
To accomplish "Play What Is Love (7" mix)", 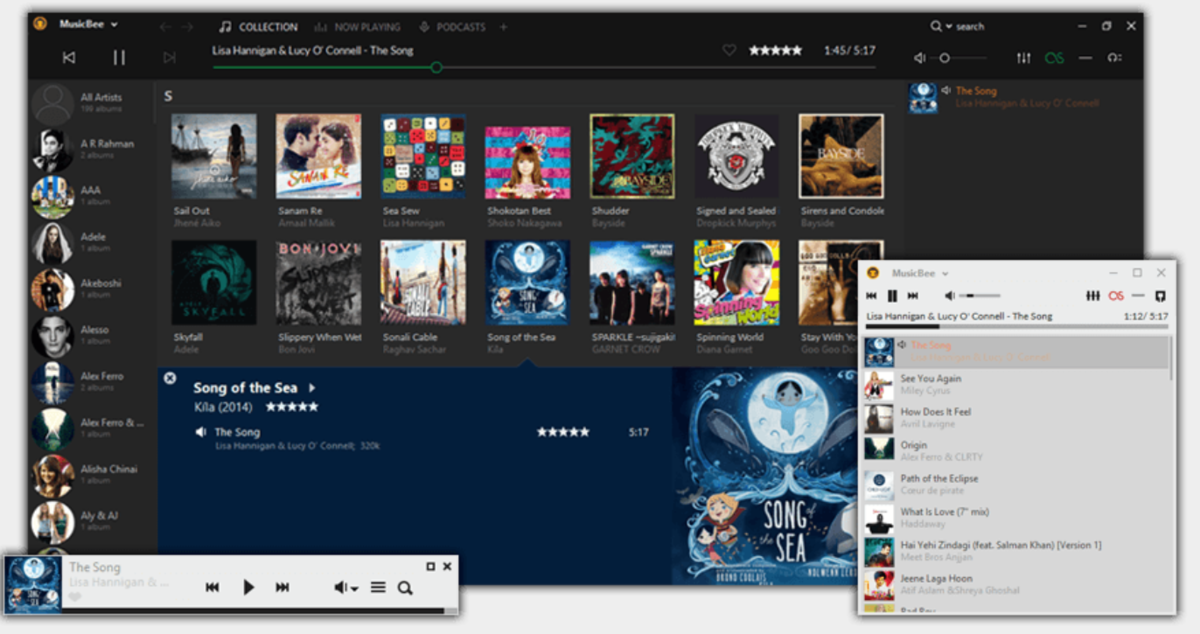I will (x=1016, y=519).
